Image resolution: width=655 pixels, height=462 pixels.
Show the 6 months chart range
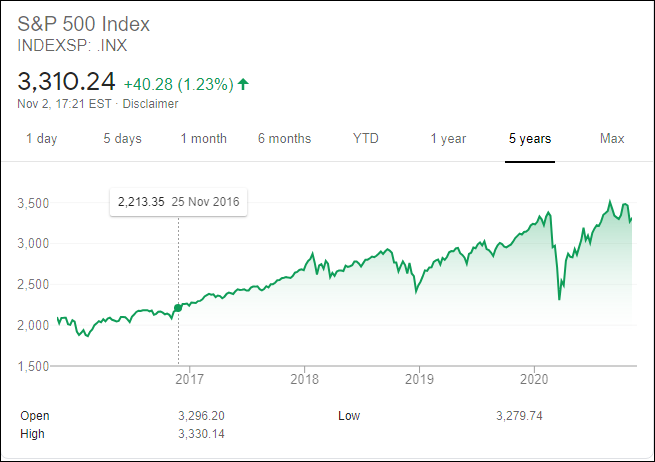(284, 139)
